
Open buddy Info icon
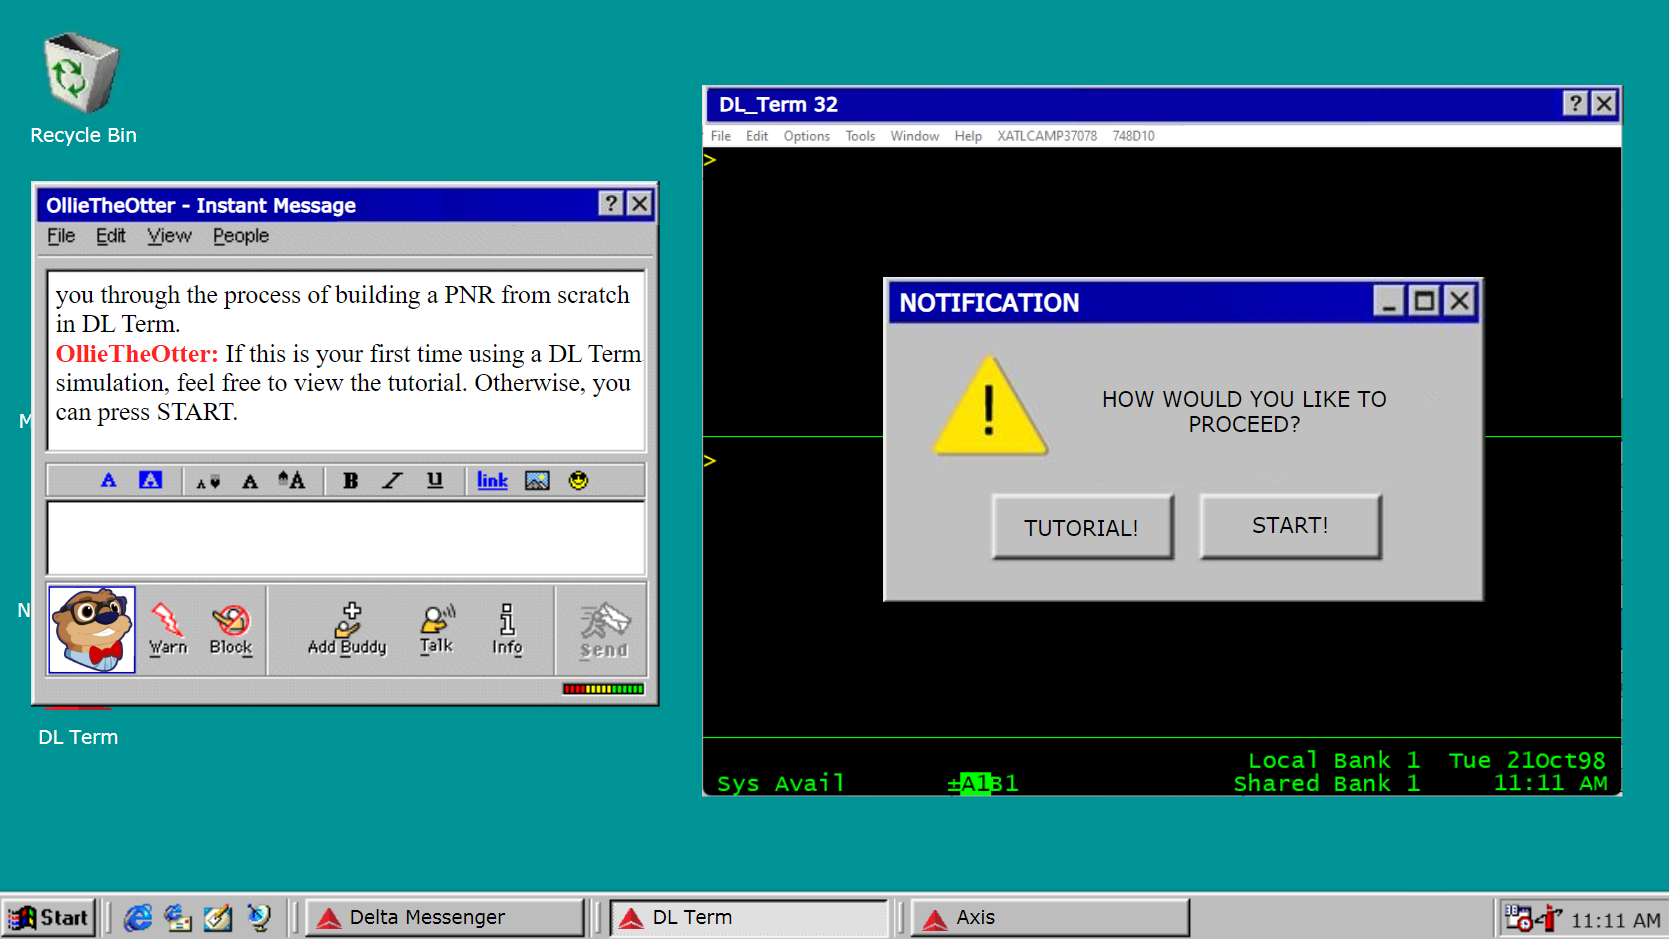[507, 629]
